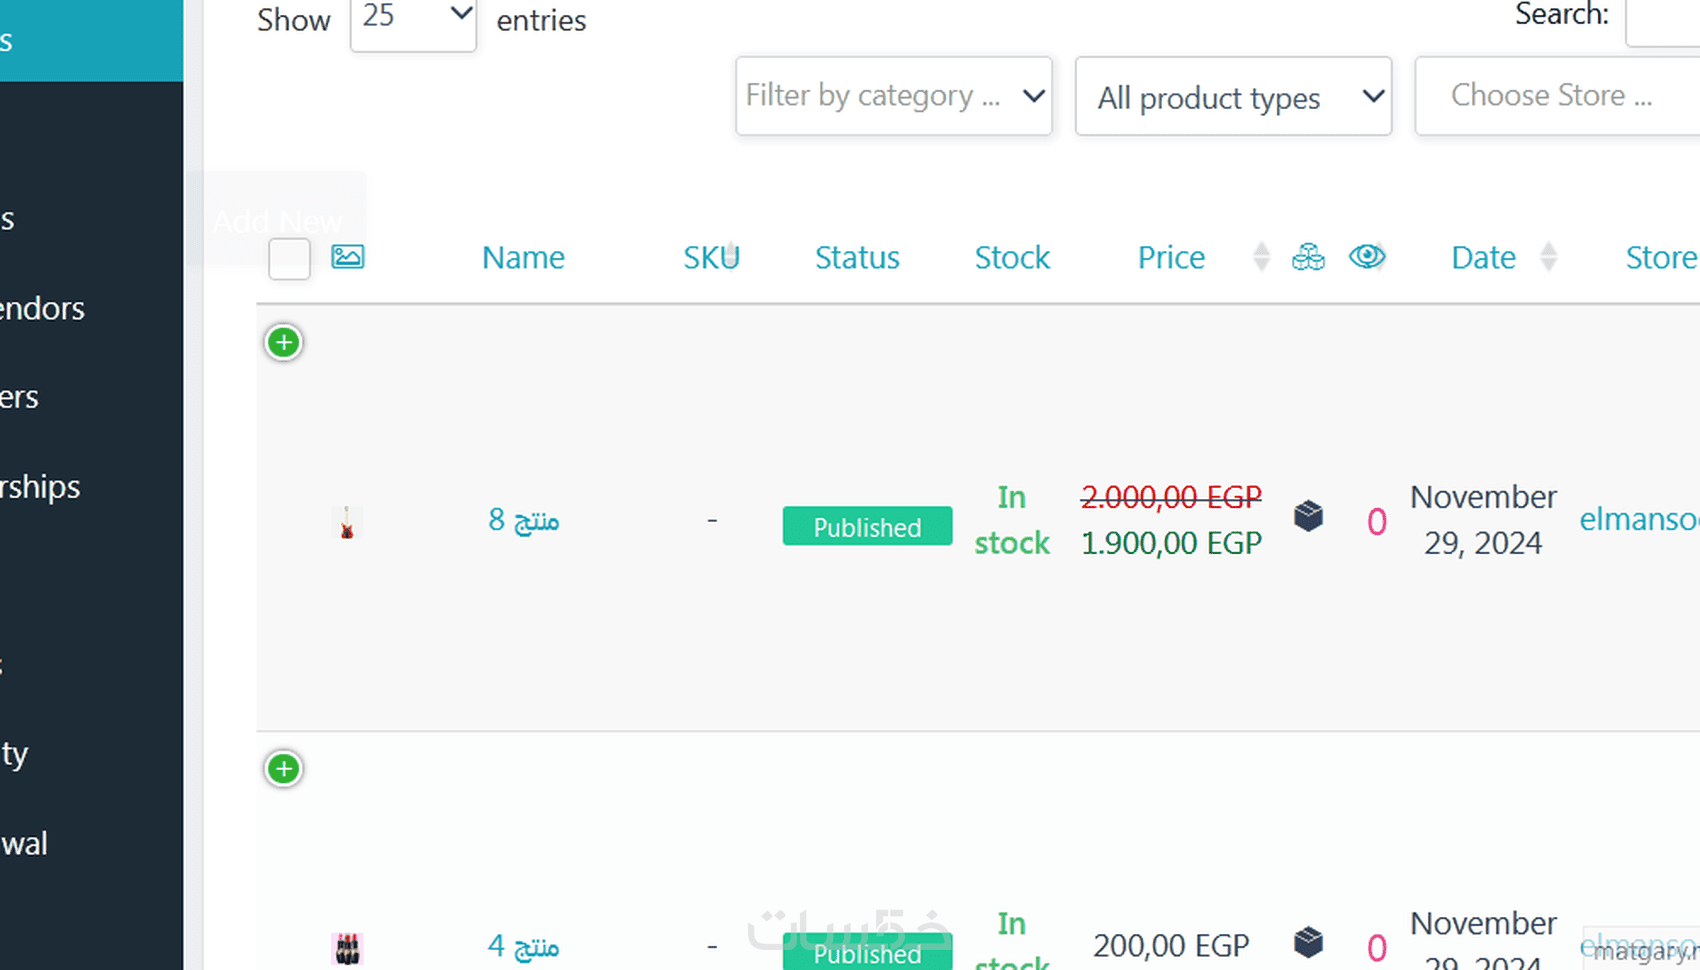Click the Name column header
The height and width of the screenshot is (970, 1700).
523,258
